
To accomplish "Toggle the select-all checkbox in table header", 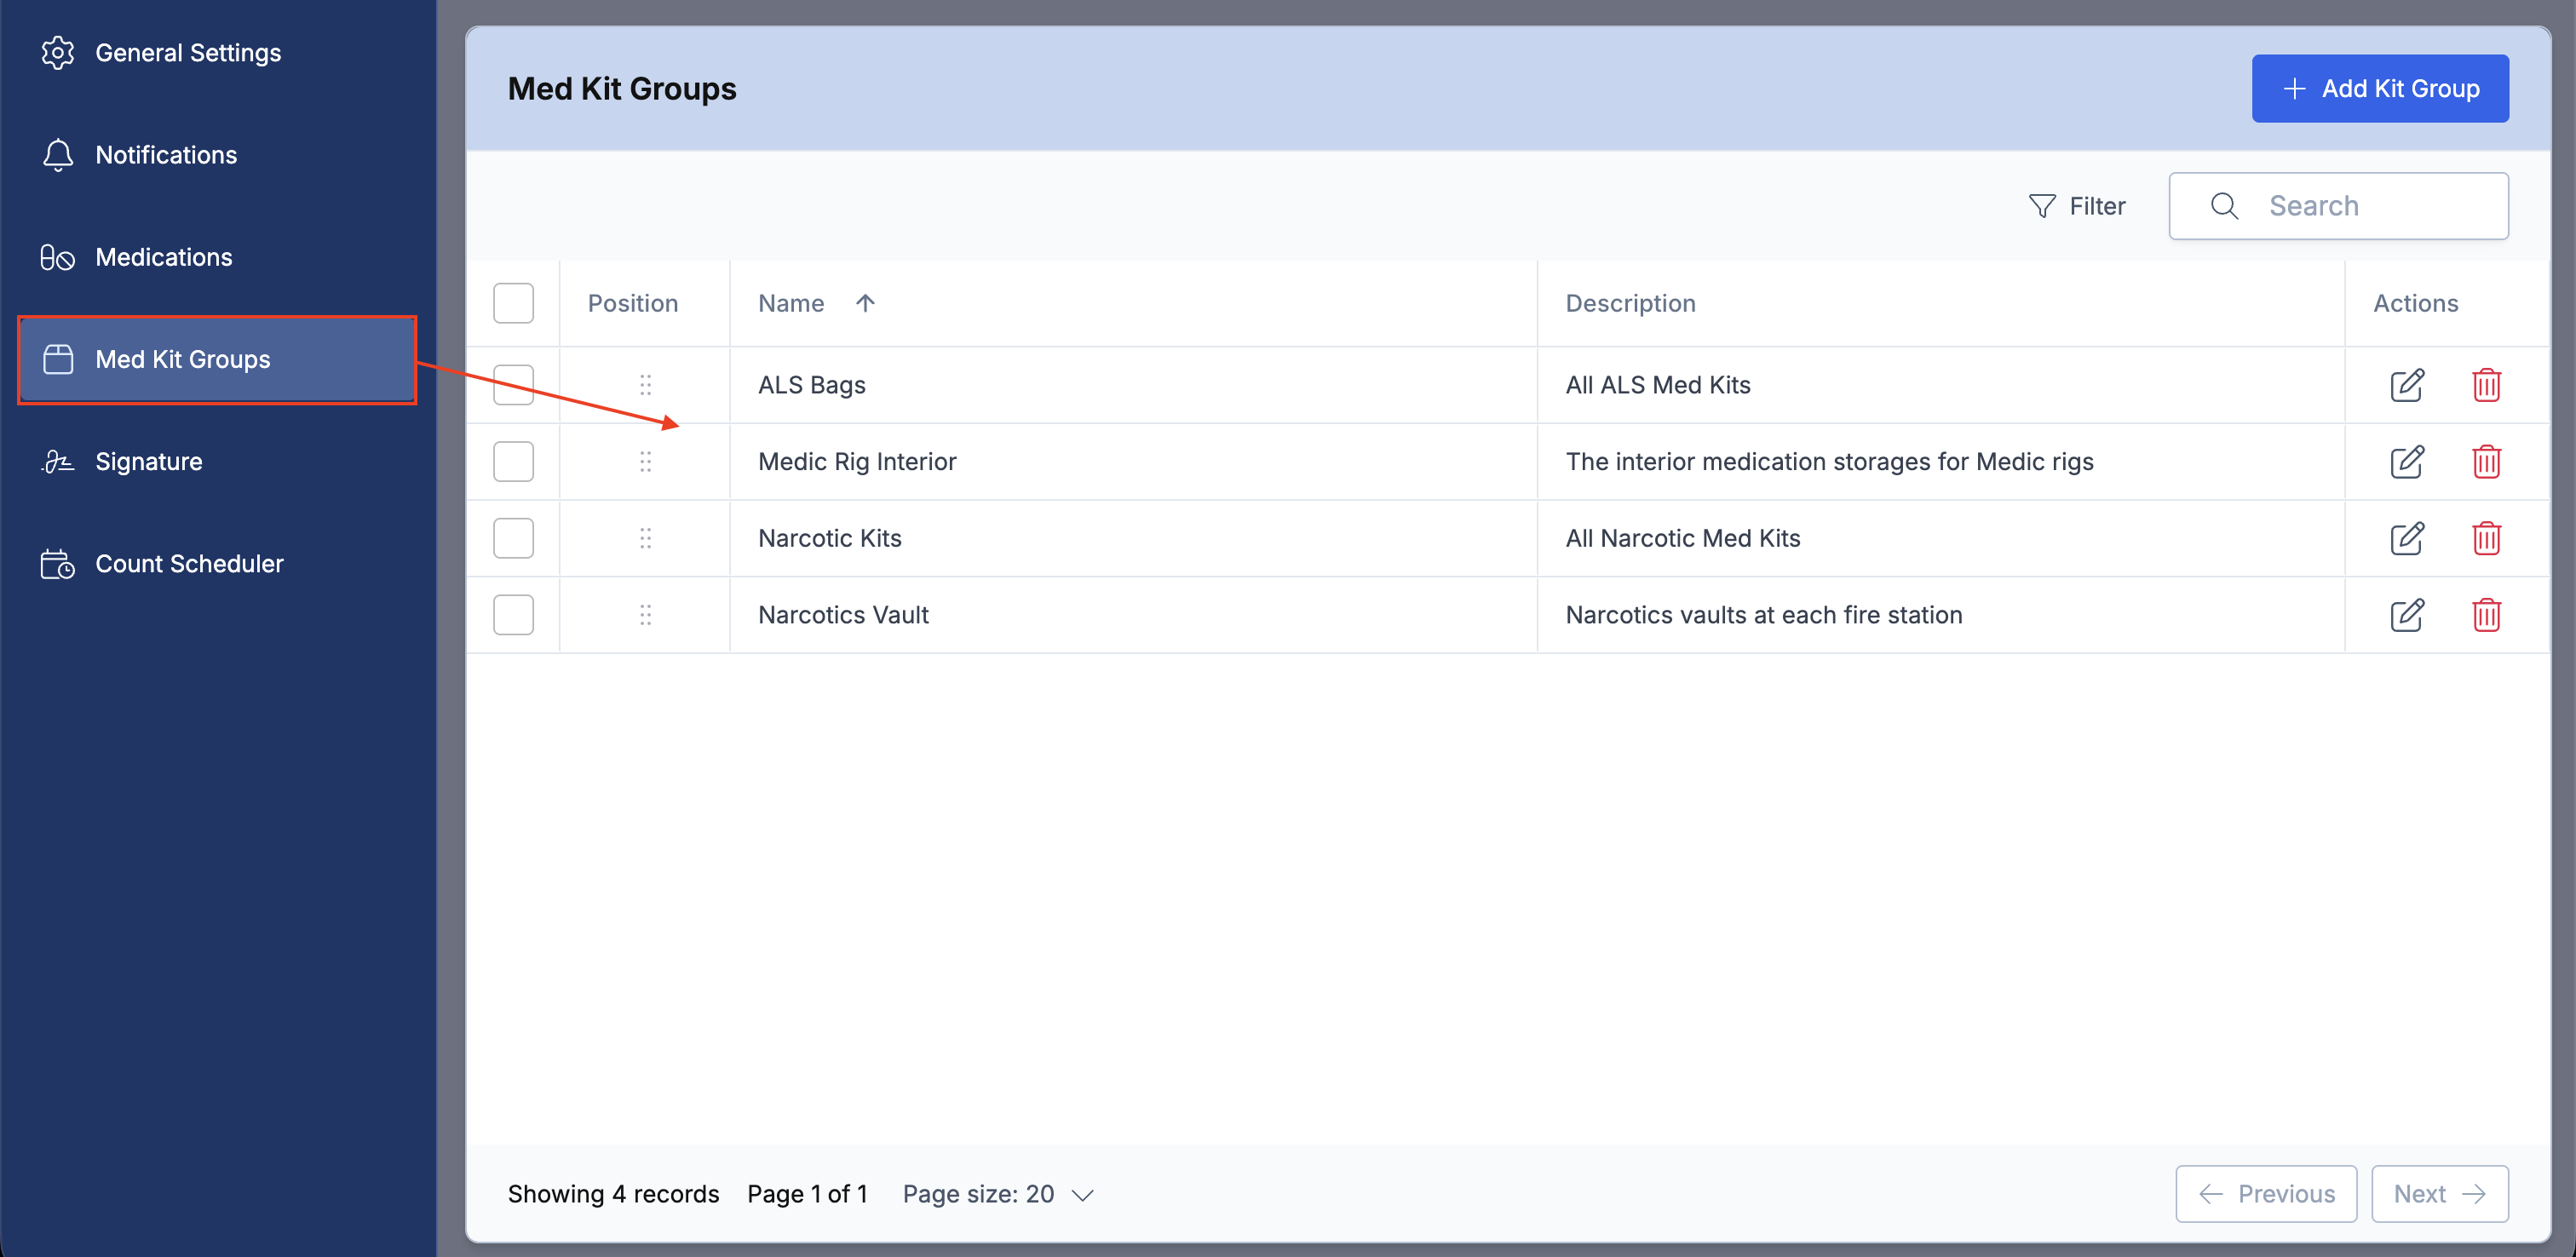I will (513, 303).
